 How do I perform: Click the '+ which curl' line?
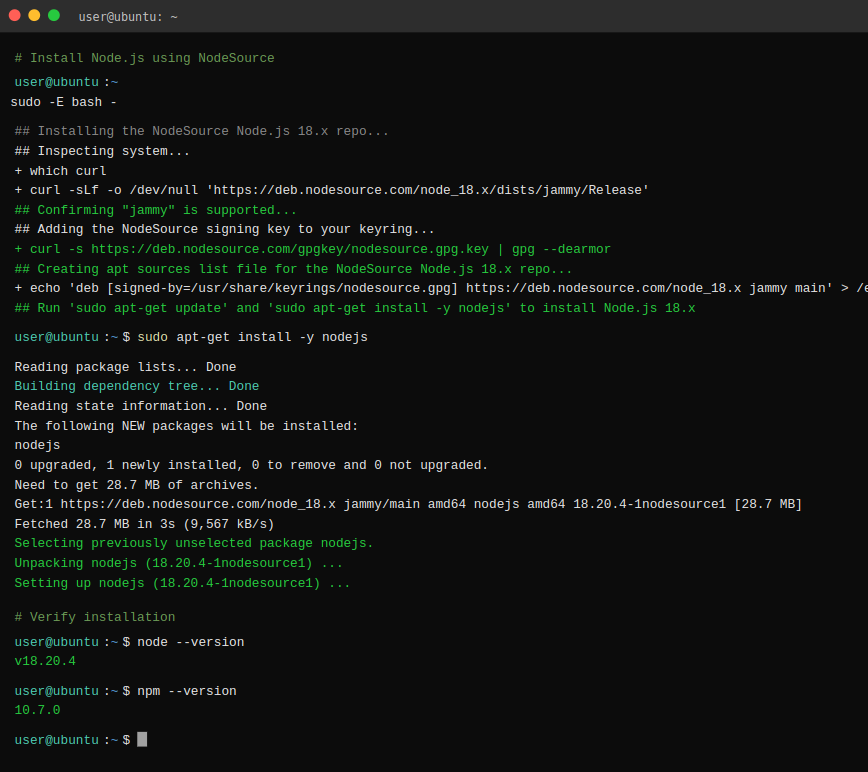point(60,171)
